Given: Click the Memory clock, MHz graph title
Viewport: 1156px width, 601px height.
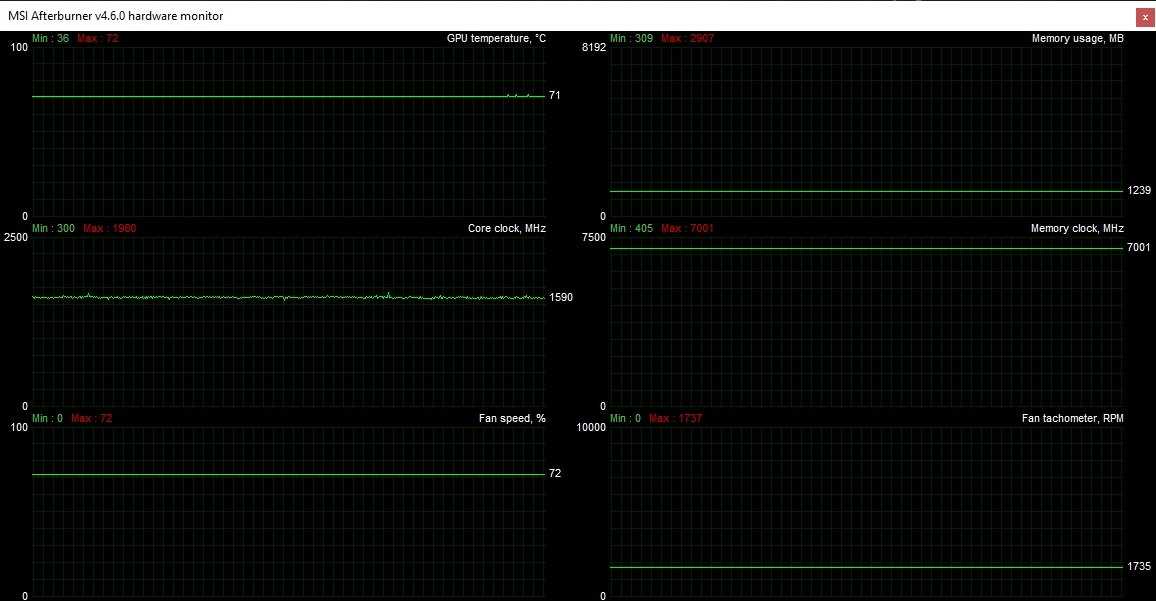Looking at the screenshot, I should [x=1077, y=229].
